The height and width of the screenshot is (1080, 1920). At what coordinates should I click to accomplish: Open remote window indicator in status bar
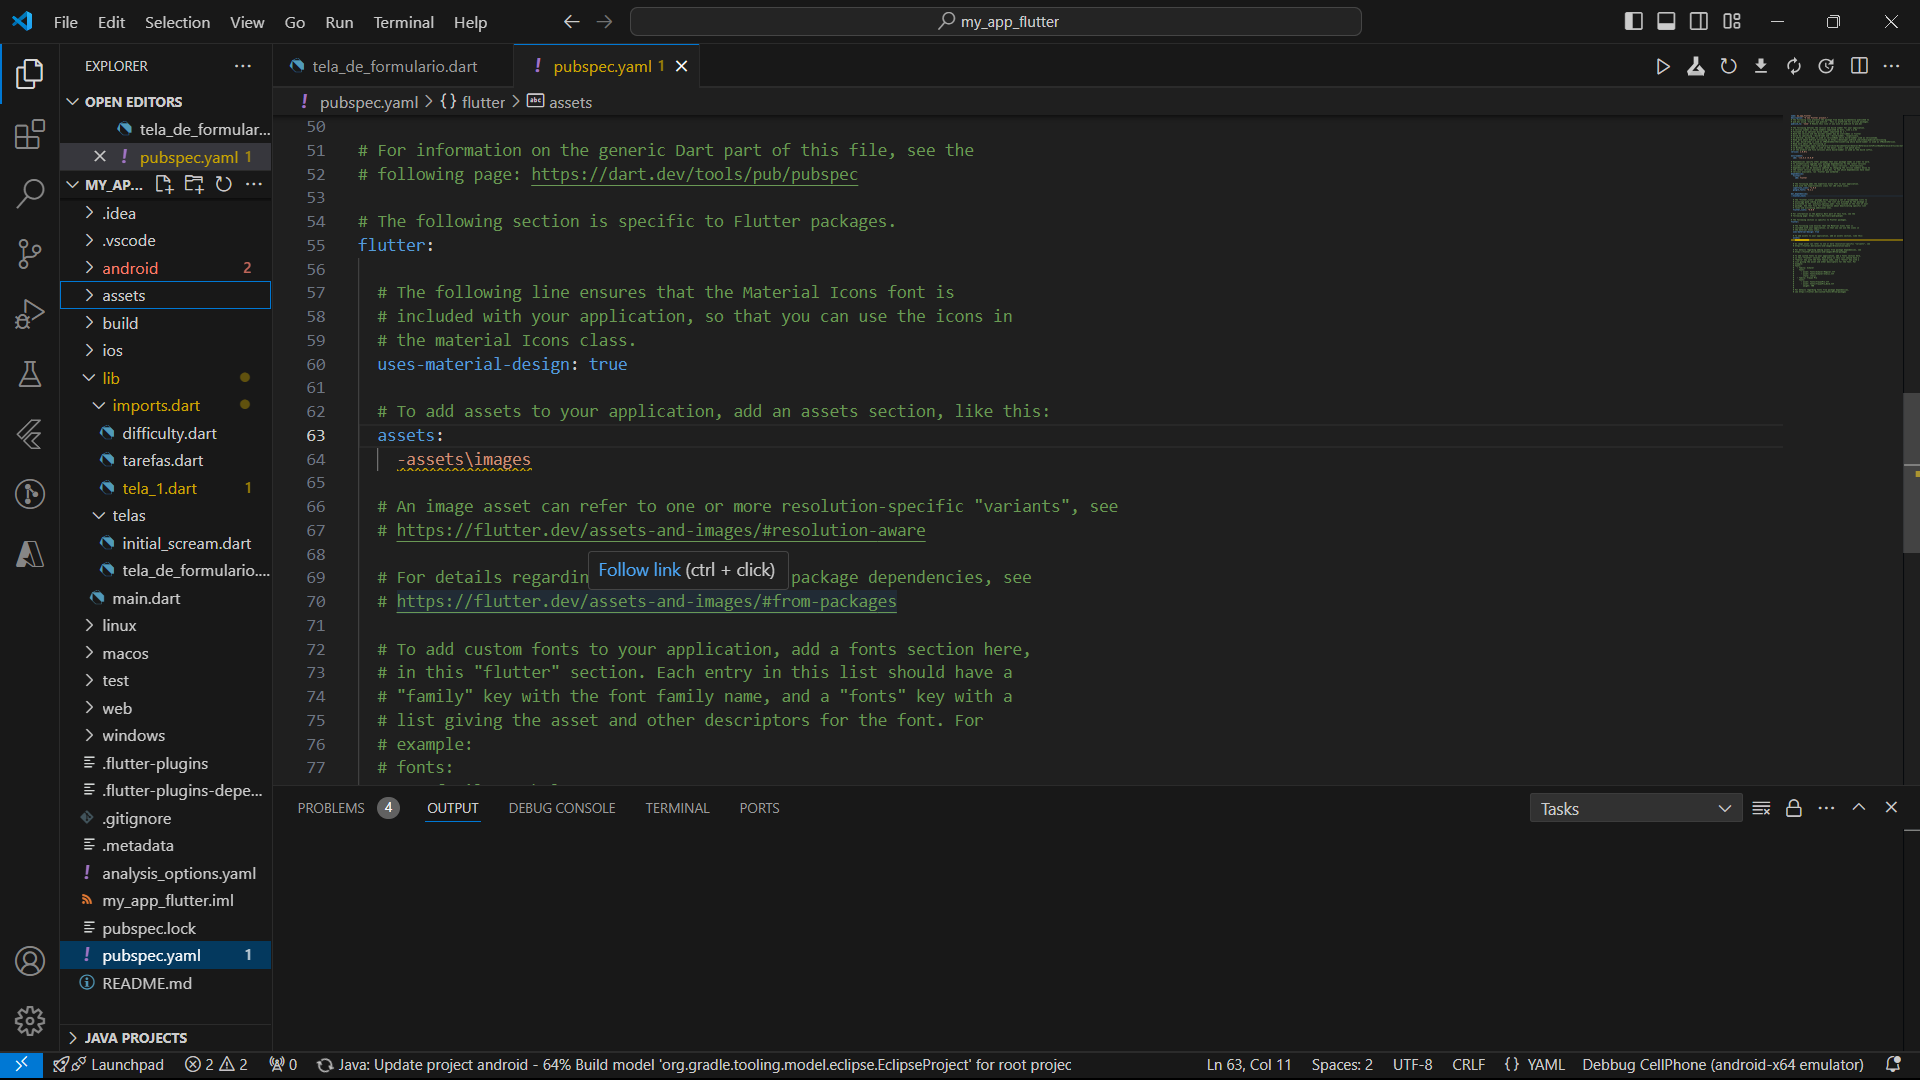click(21, 1065)
